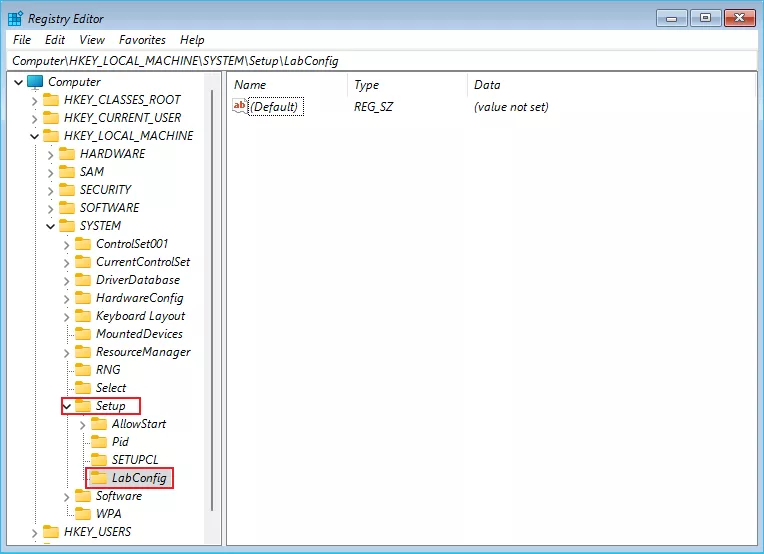Sort by the Name column header
This screenshot has width=764, height=554.
(287, 85)
